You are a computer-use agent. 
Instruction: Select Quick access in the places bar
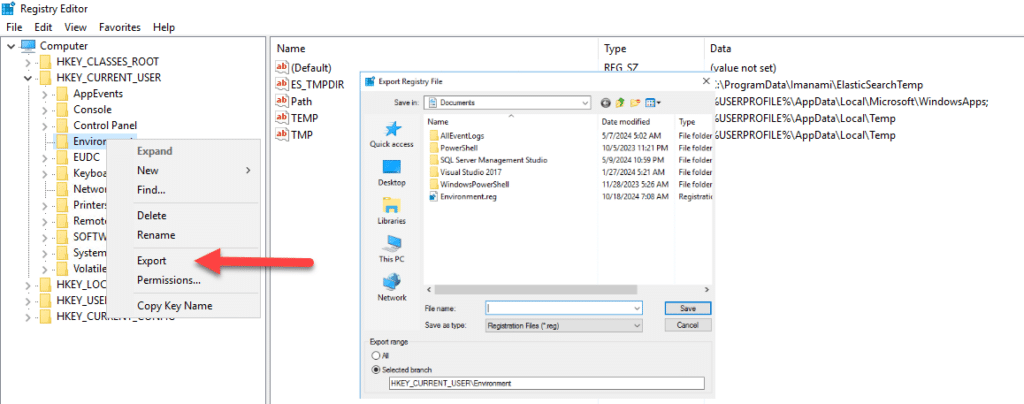pyautogui.click(x=391, y=135)
